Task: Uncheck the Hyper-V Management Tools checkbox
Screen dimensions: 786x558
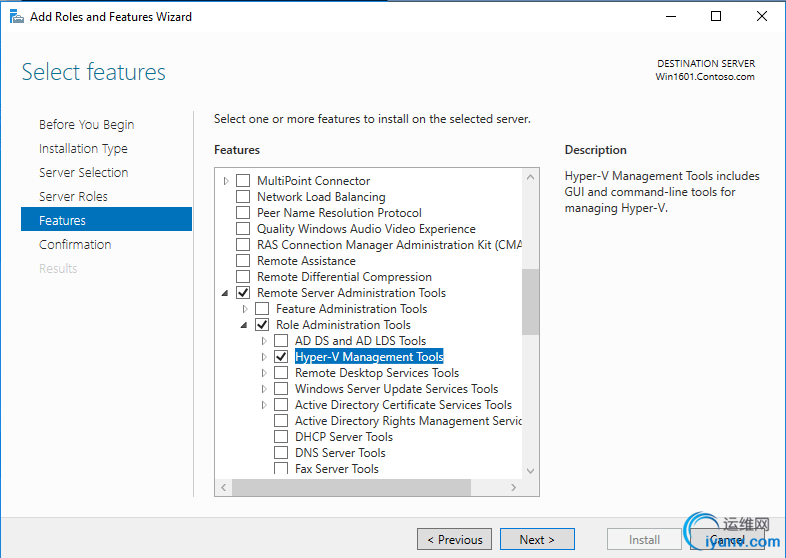Action: pos(281,357)
